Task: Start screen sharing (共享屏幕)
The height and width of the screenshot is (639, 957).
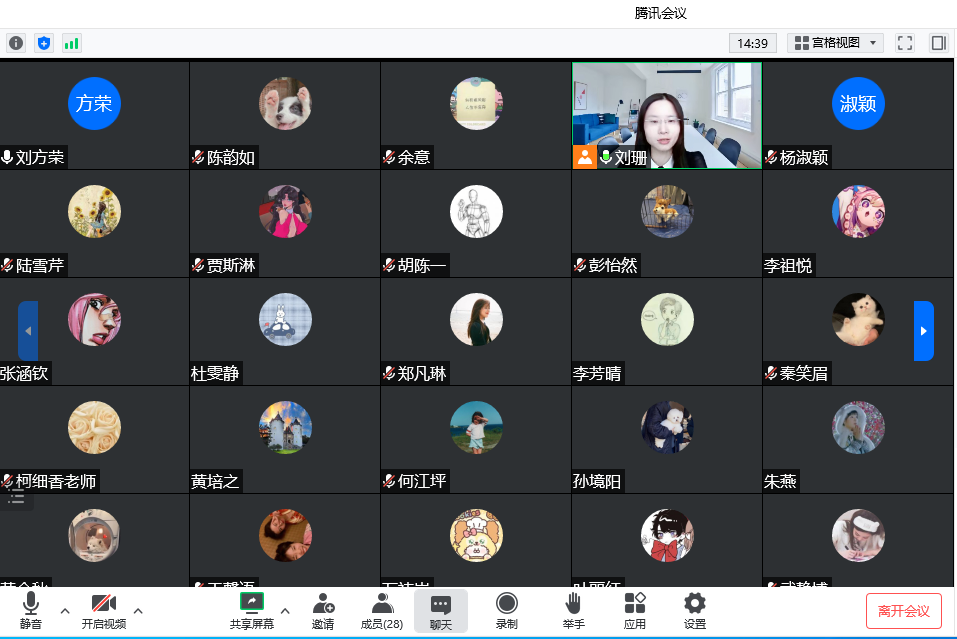Action: click(x=251, y=610)
